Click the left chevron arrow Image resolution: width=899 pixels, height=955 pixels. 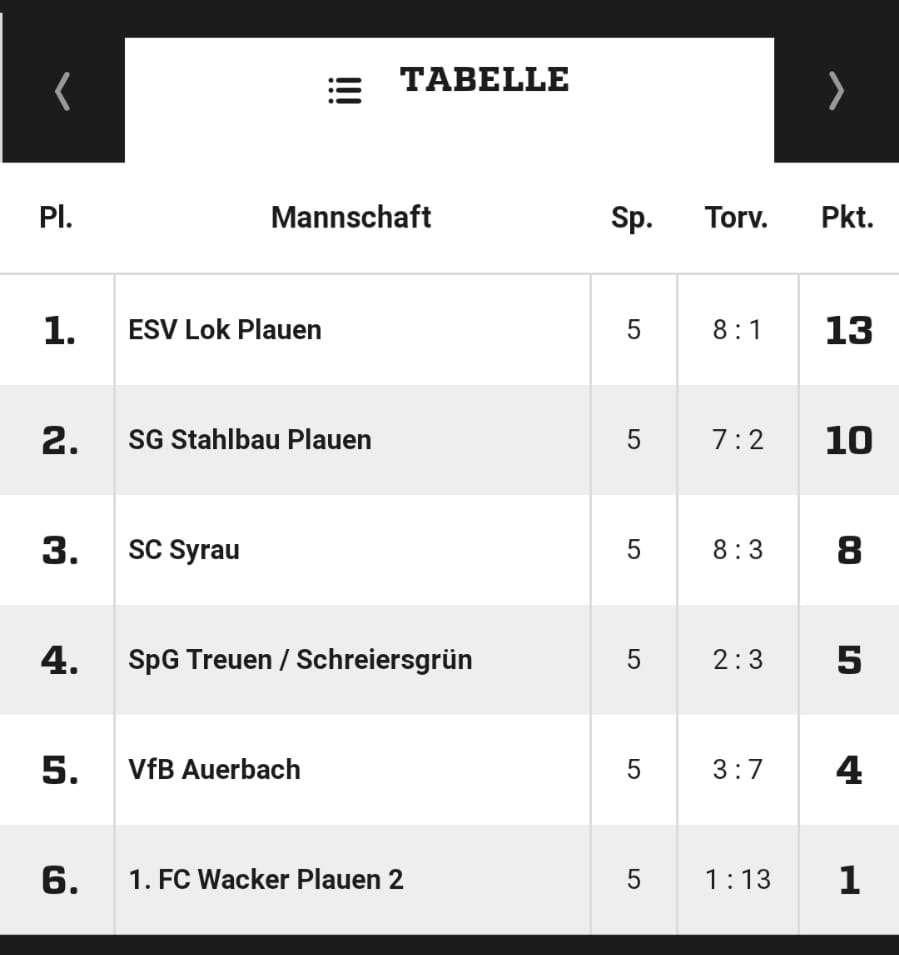tap(62, 91)
